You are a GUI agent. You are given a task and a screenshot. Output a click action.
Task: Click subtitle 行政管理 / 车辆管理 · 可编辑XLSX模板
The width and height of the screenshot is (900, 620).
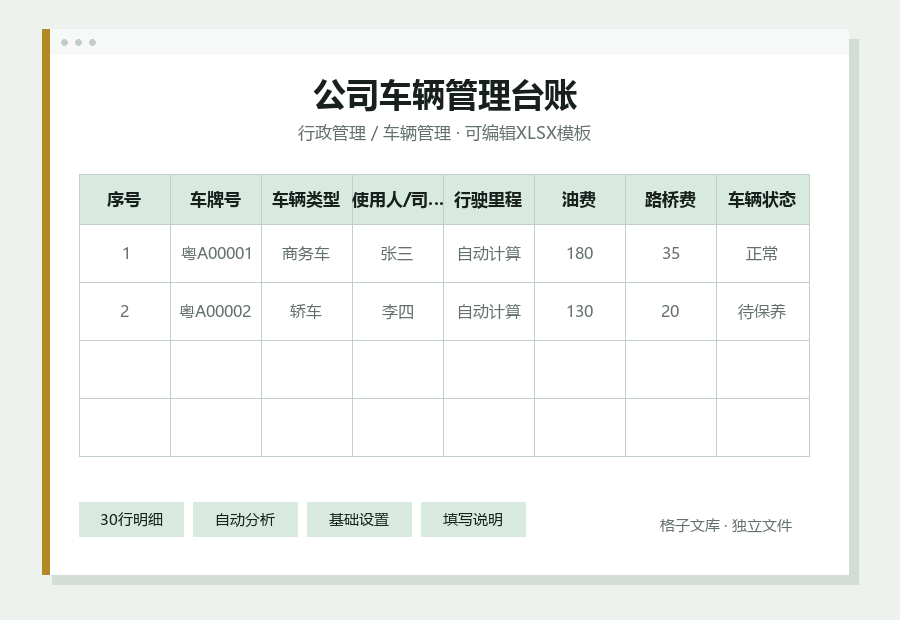tap(444, 133)
